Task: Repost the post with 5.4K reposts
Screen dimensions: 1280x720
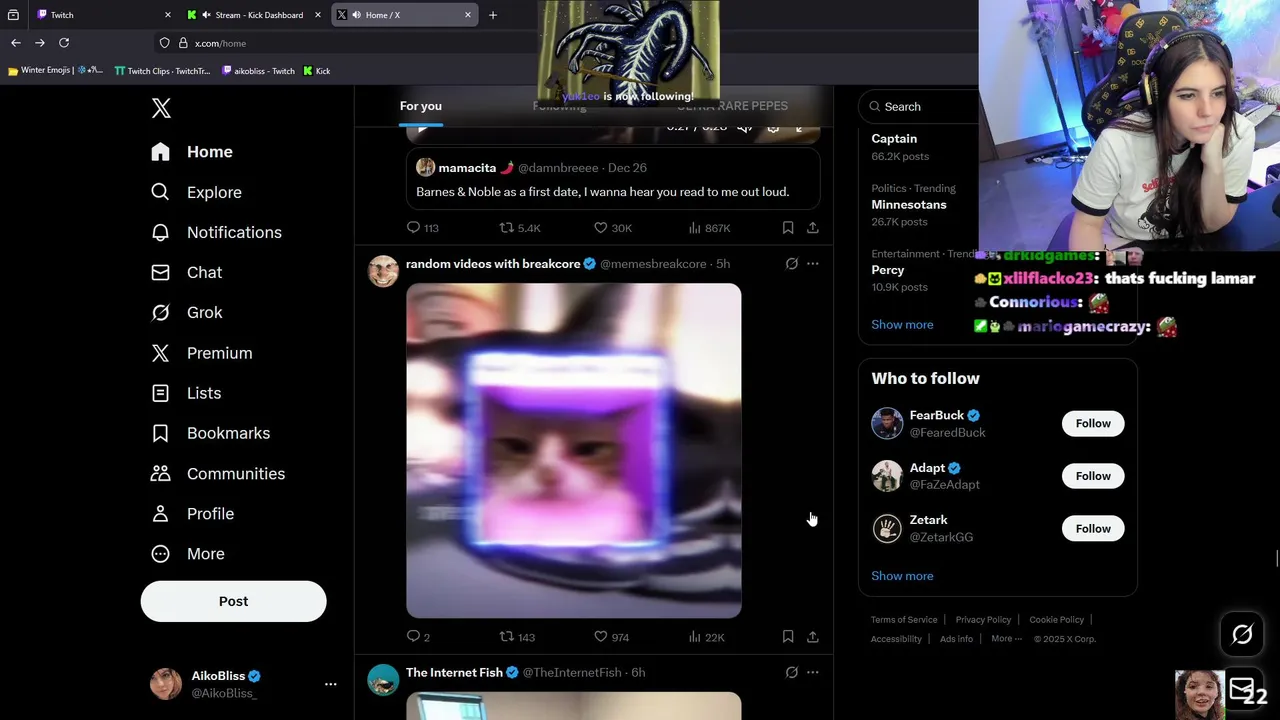Action: [x=520, y=228]
